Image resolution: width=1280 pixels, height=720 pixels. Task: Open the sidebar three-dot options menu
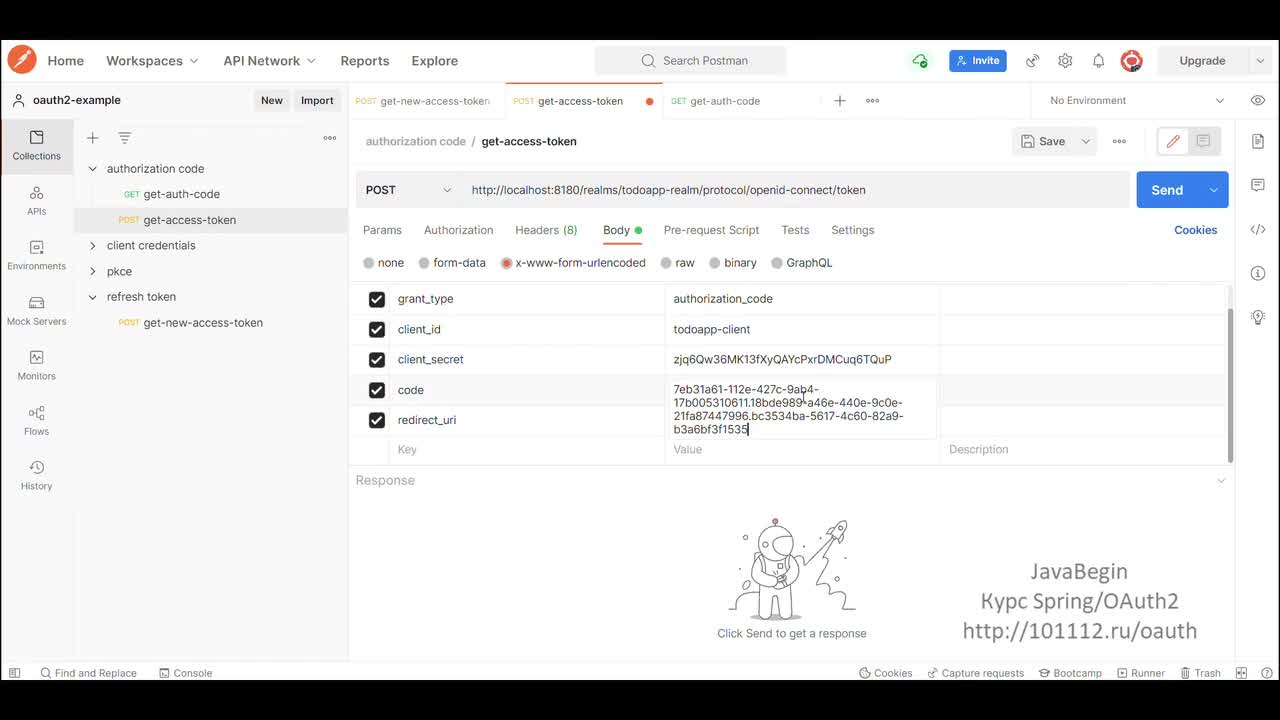pyautogui.click(x=330, y=138)
